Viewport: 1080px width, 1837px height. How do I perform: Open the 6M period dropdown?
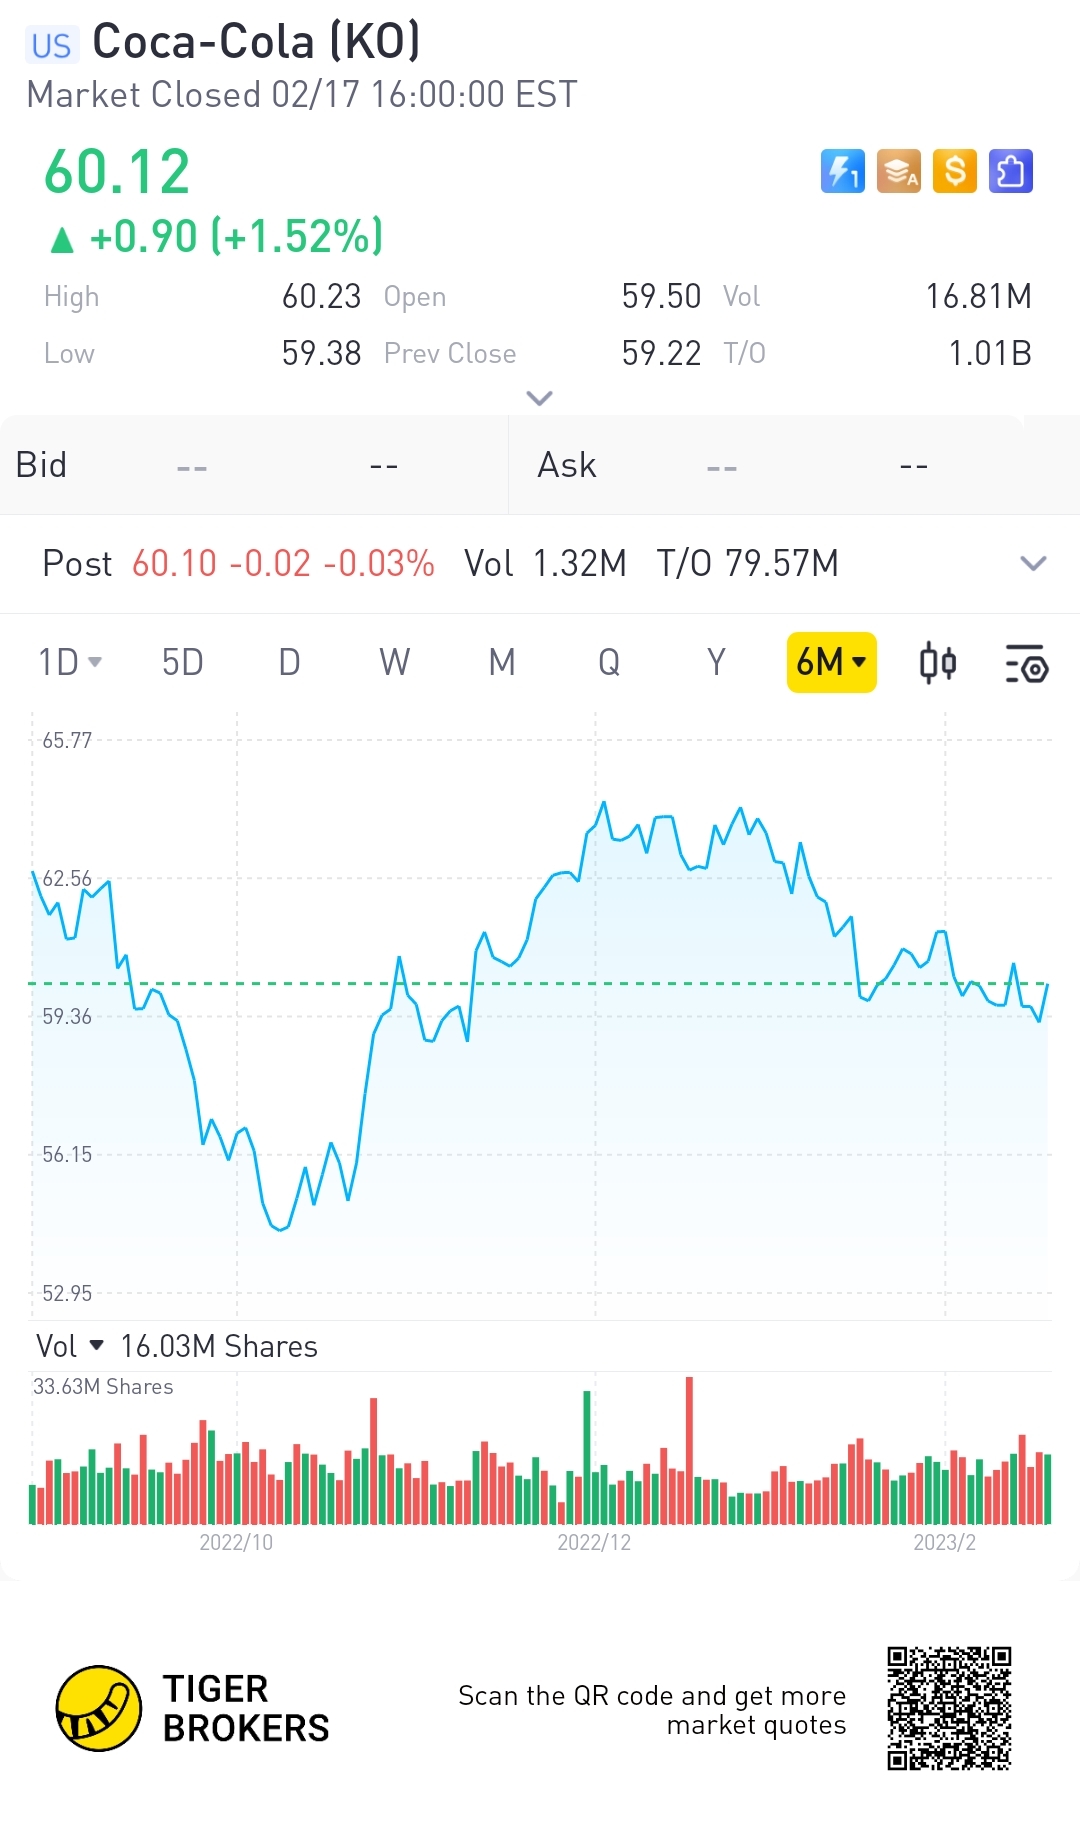(831, 662)
